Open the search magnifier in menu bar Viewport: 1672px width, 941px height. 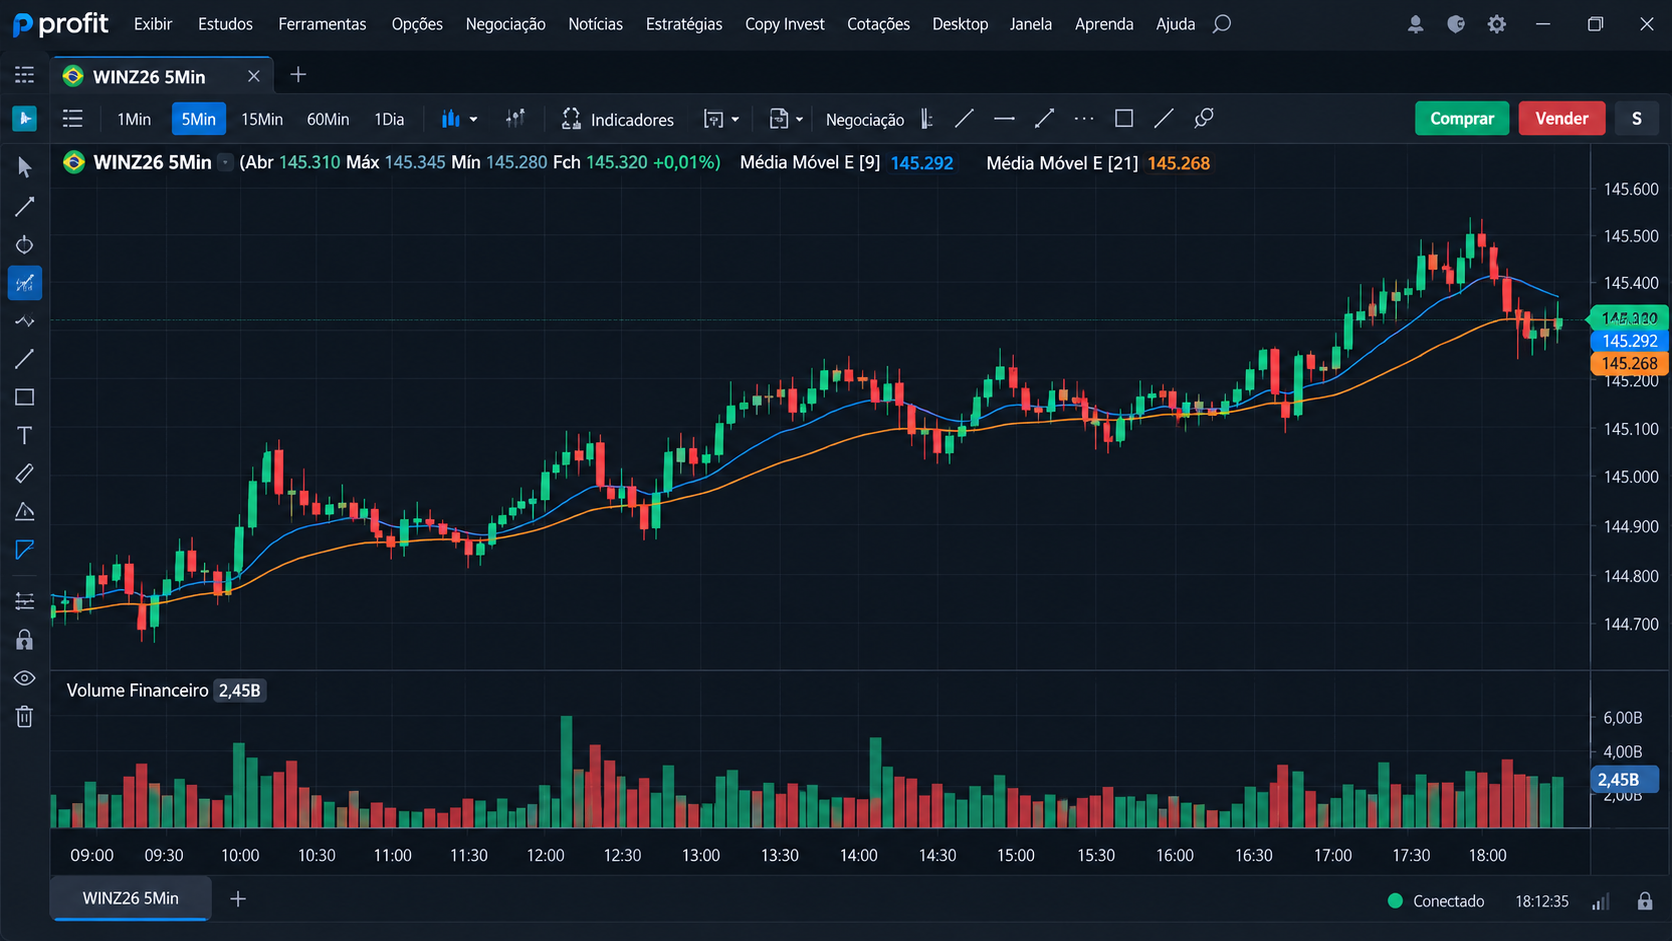coord(1222,24)
